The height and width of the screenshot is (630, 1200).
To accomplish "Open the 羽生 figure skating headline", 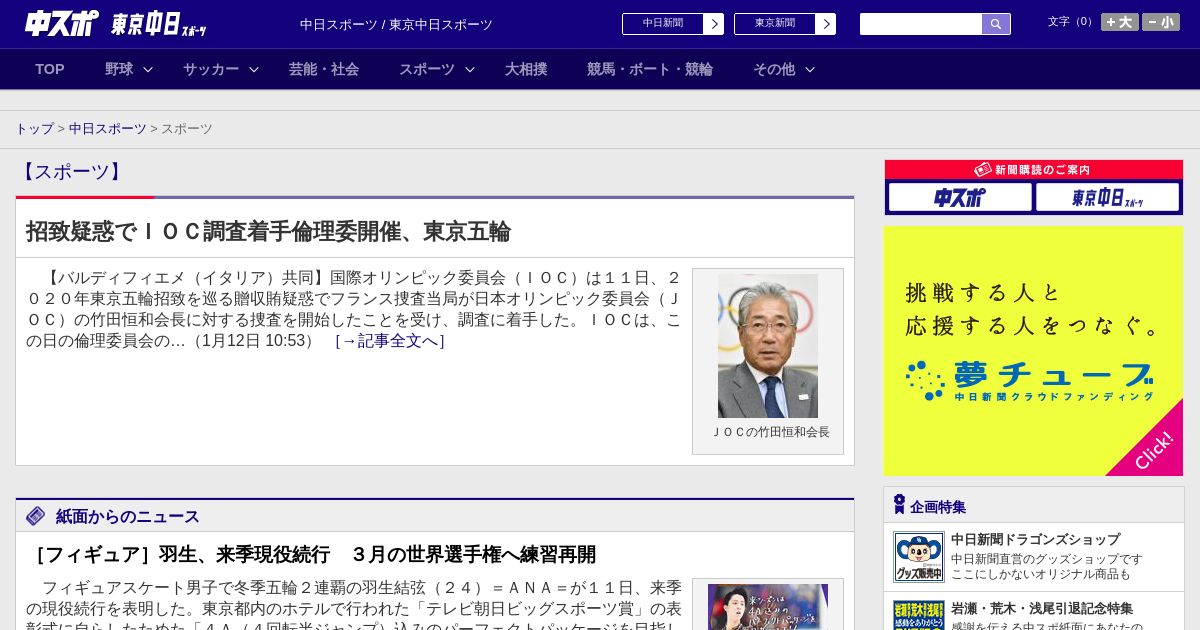I will (311, 554).
